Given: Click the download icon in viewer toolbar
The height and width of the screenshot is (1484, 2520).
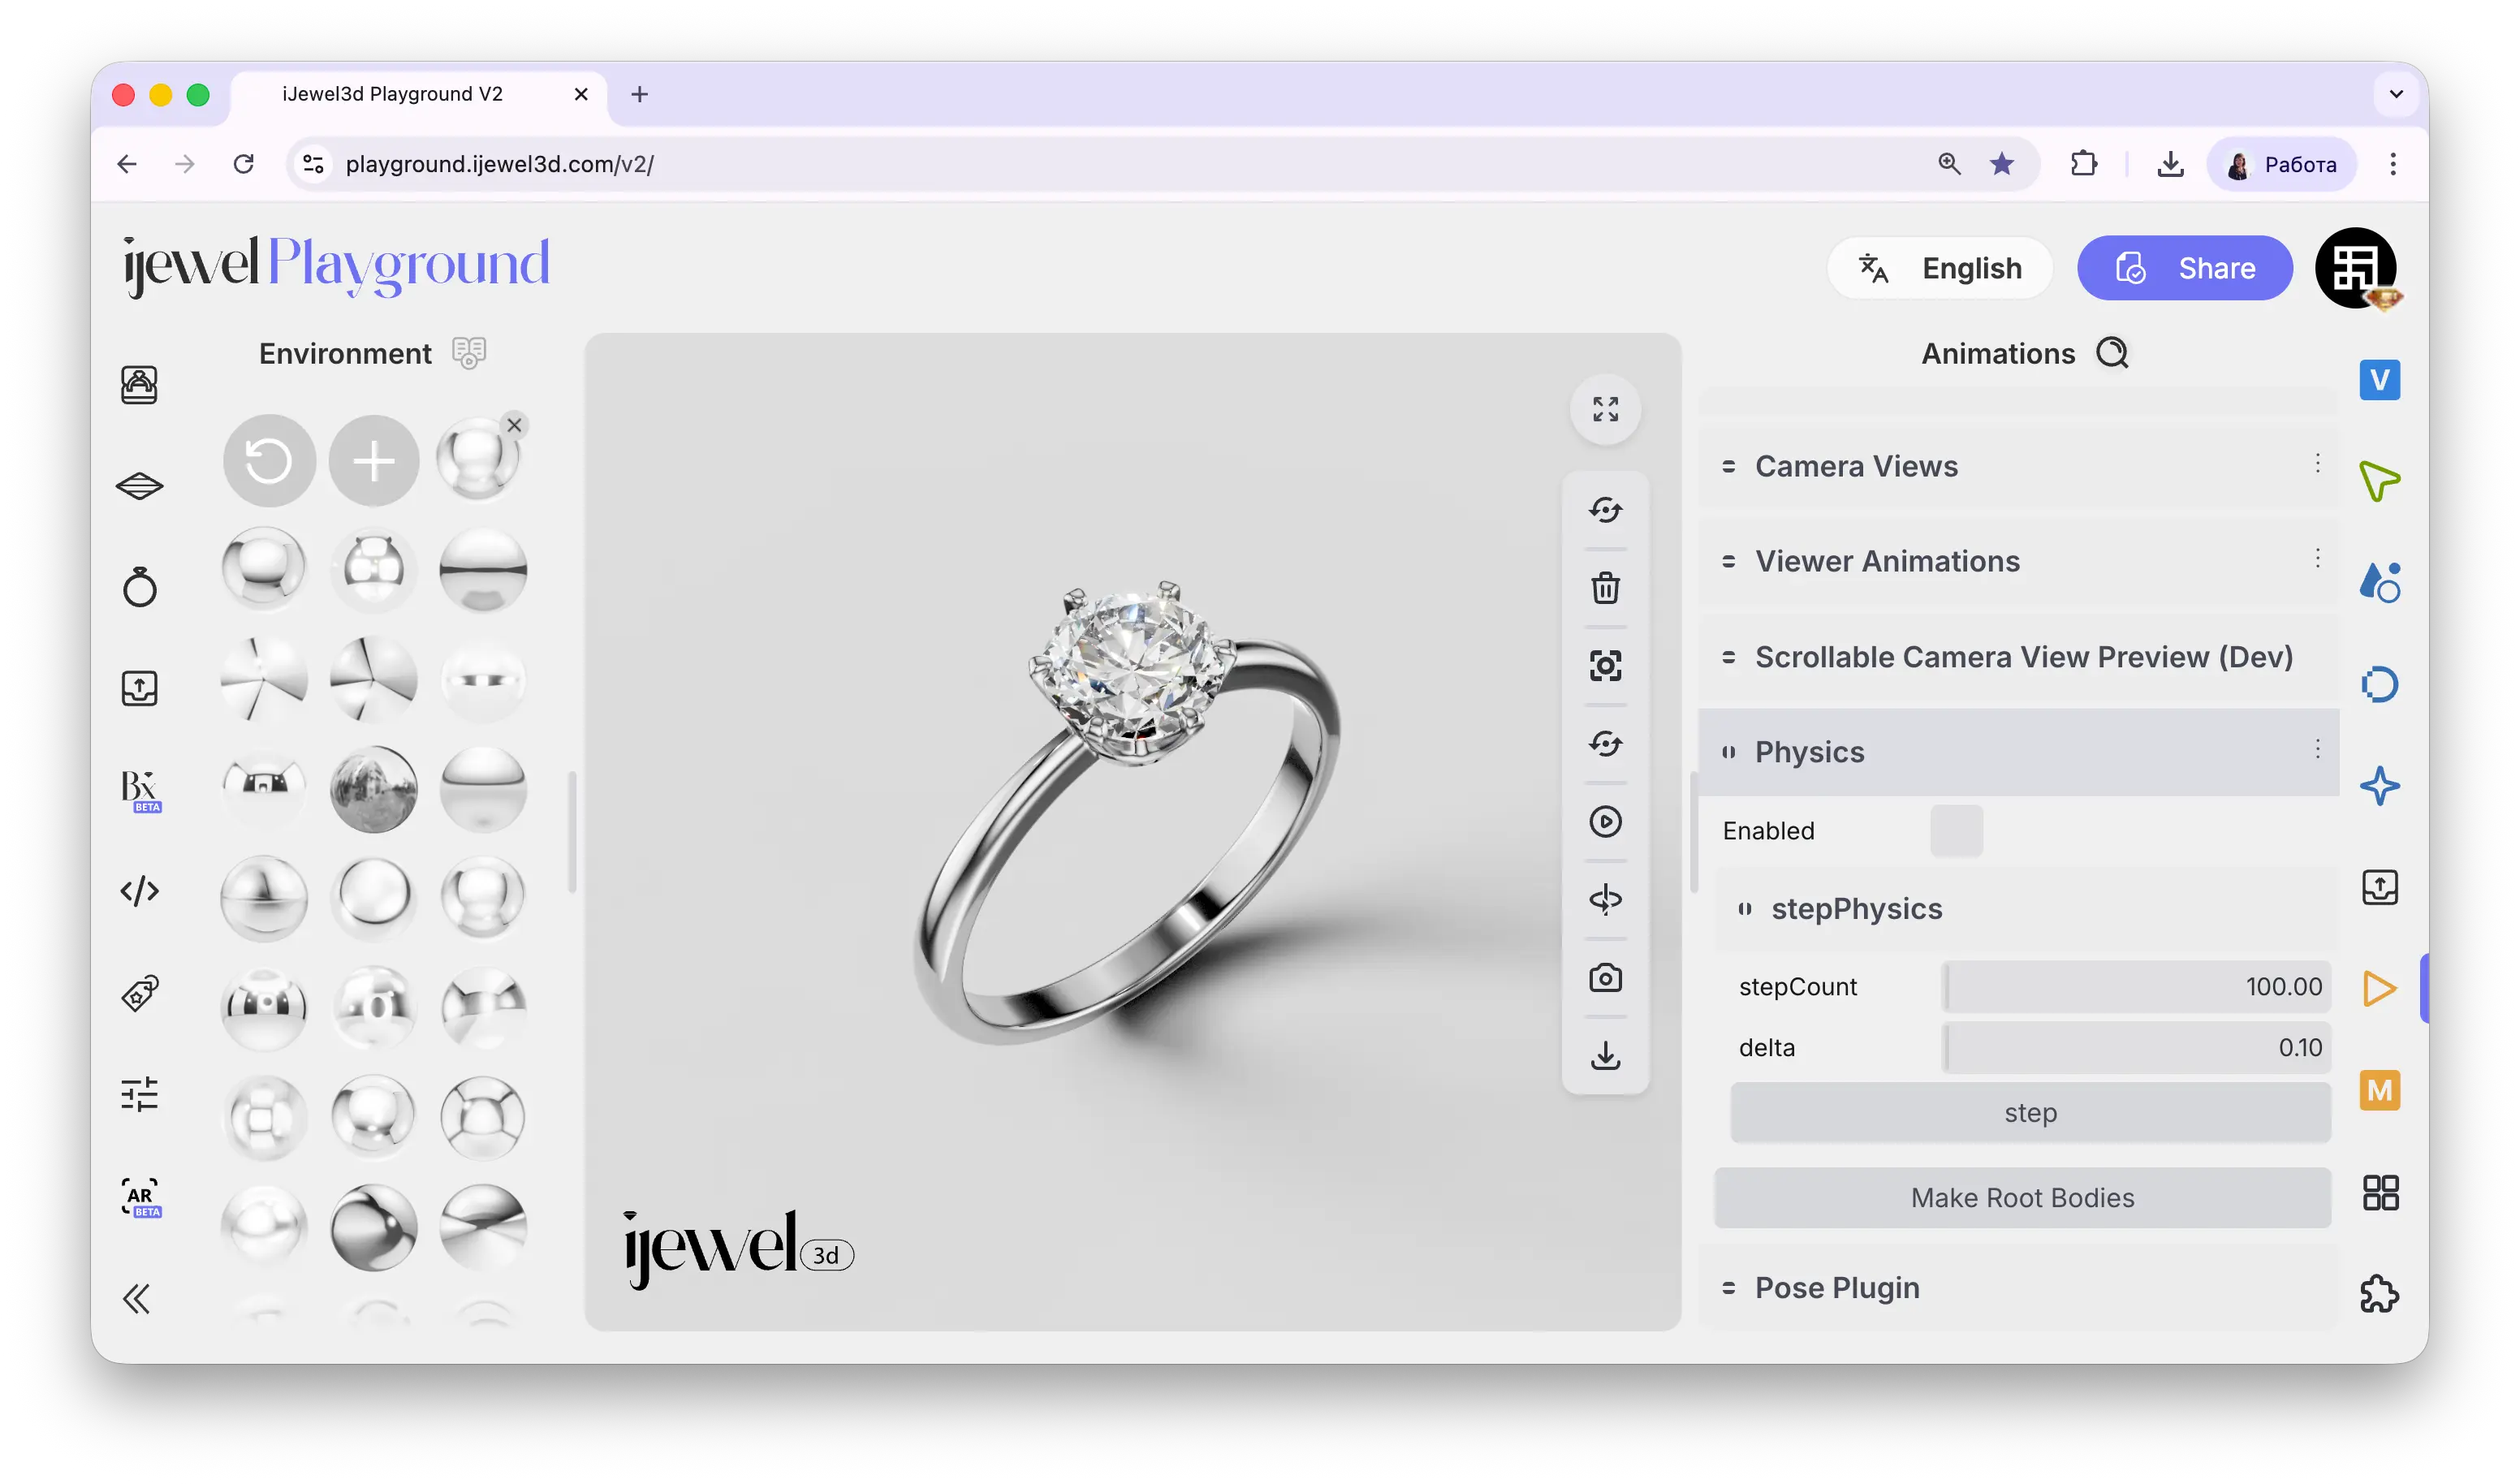Looking at the screenshot, I should point(1605,1056).
